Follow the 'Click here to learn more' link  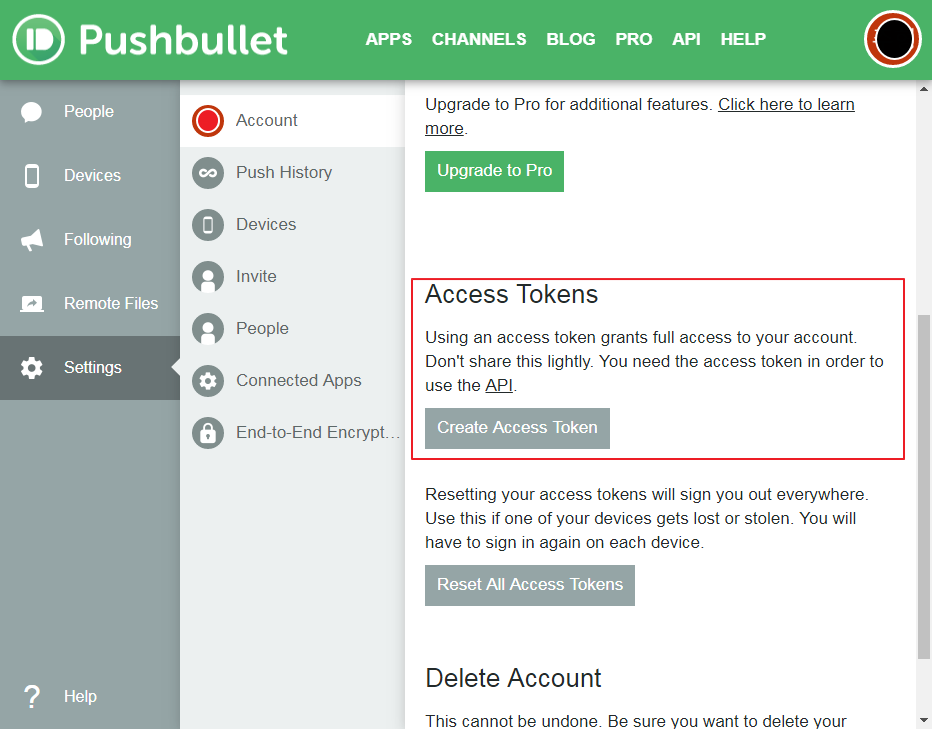point(786,105)
